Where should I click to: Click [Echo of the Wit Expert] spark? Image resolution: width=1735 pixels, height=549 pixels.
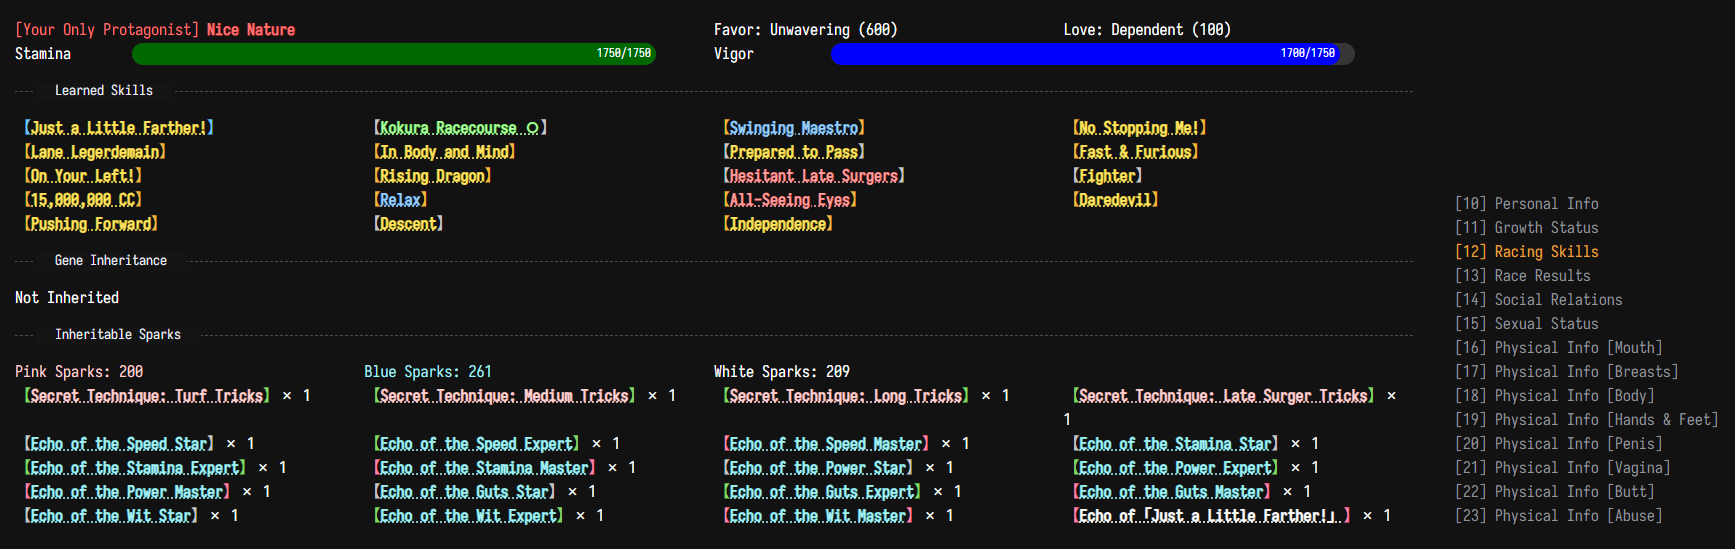[x=468, y=516]
